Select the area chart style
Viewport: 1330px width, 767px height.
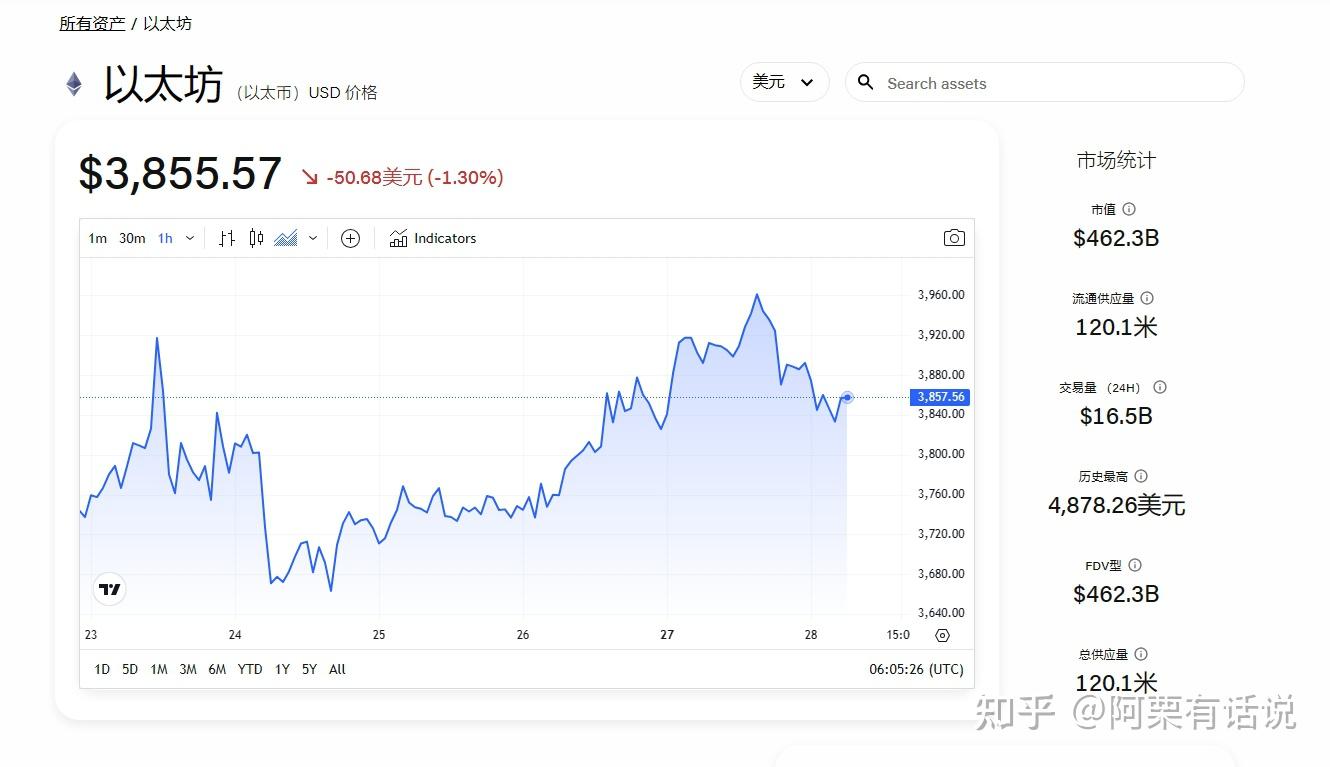click(286, 238)
